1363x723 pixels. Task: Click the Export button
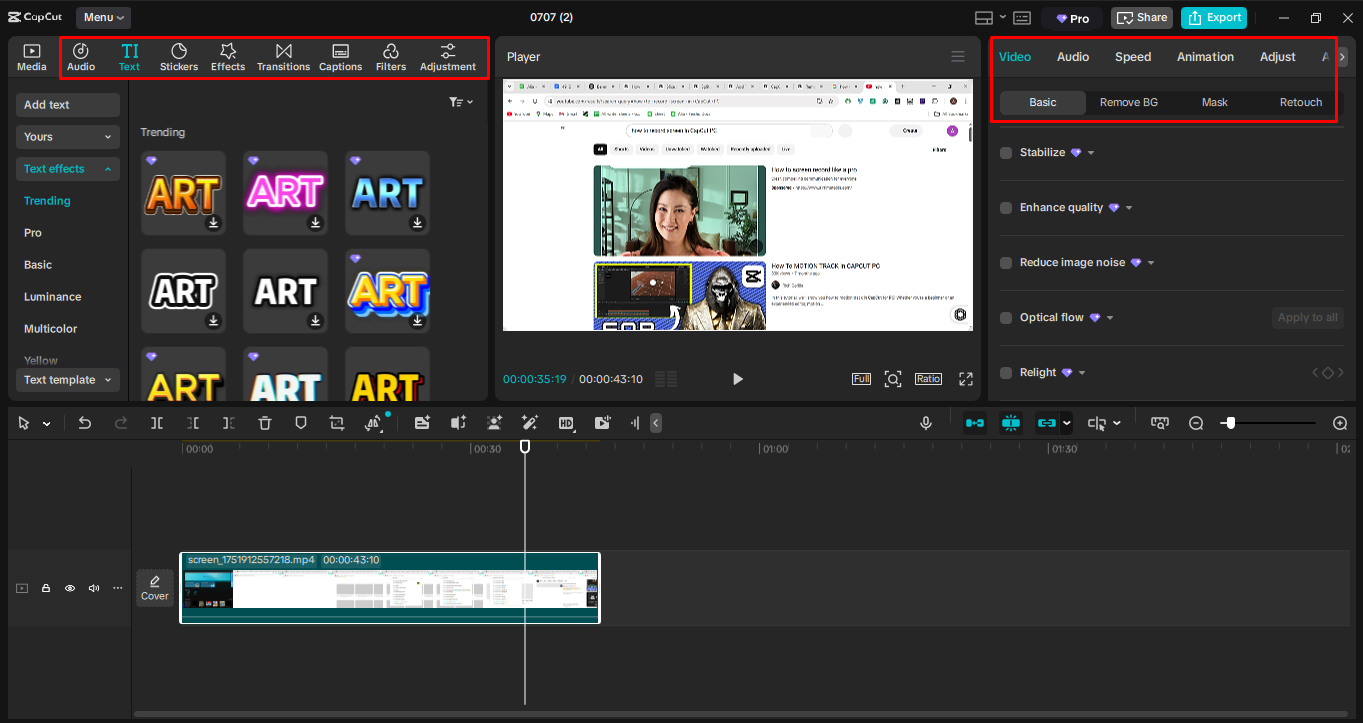point(1213,17)
